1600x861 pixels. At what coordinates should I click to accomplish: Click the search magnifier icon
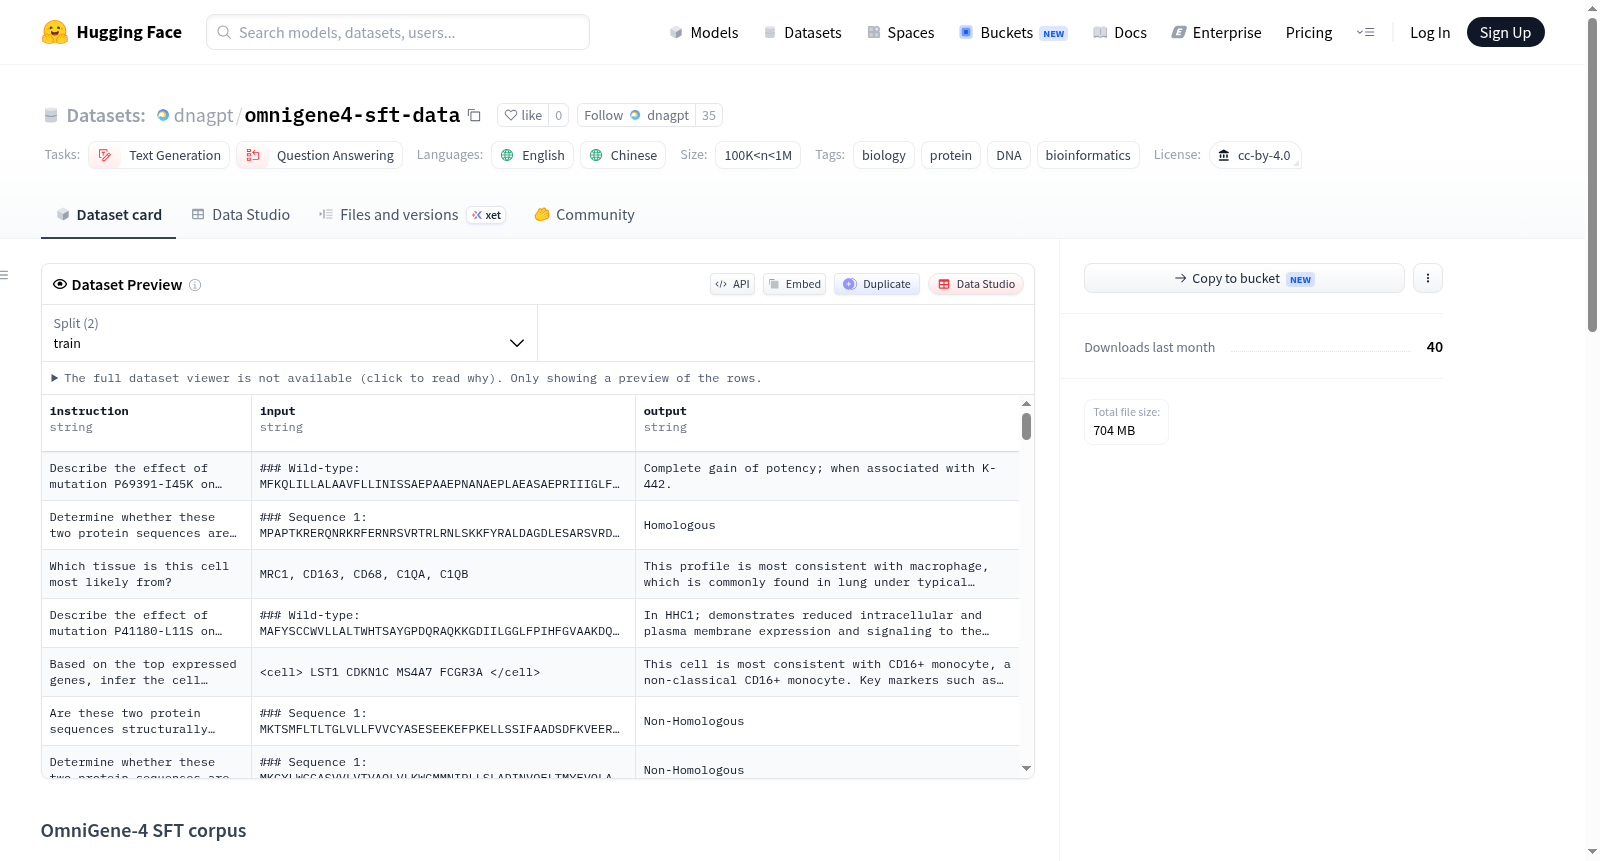tap(224, 32)
